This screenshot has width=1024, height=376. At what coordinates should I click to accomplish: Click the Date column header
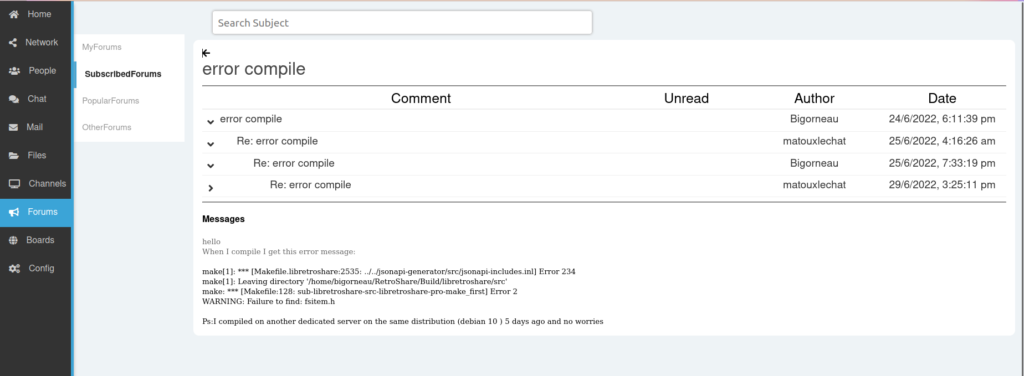(942, 99)
